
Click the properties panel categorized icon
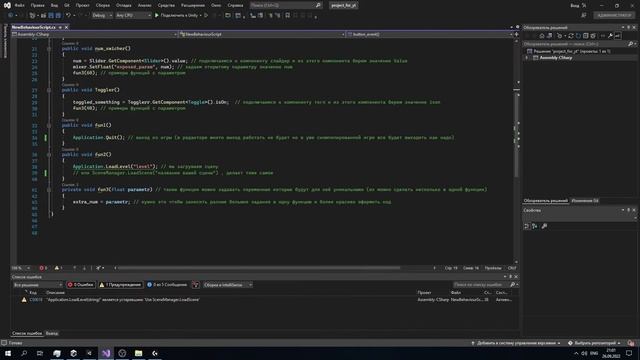(x=527, y=226)
